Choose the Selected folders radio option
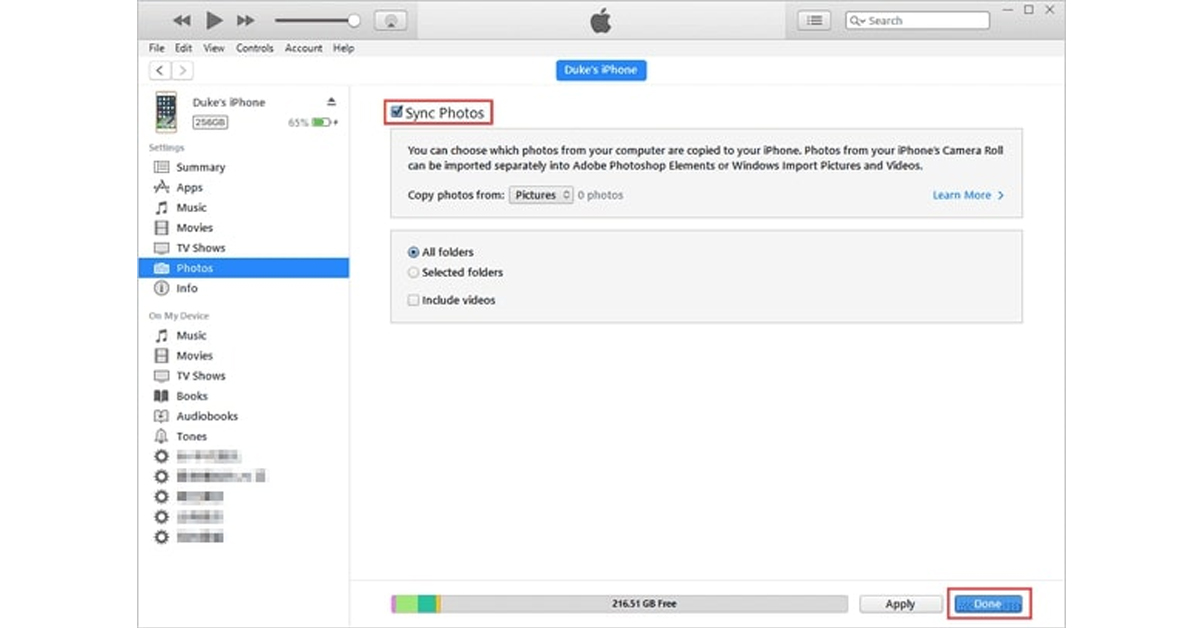1200x628 pixels. [x=414, y=272]
